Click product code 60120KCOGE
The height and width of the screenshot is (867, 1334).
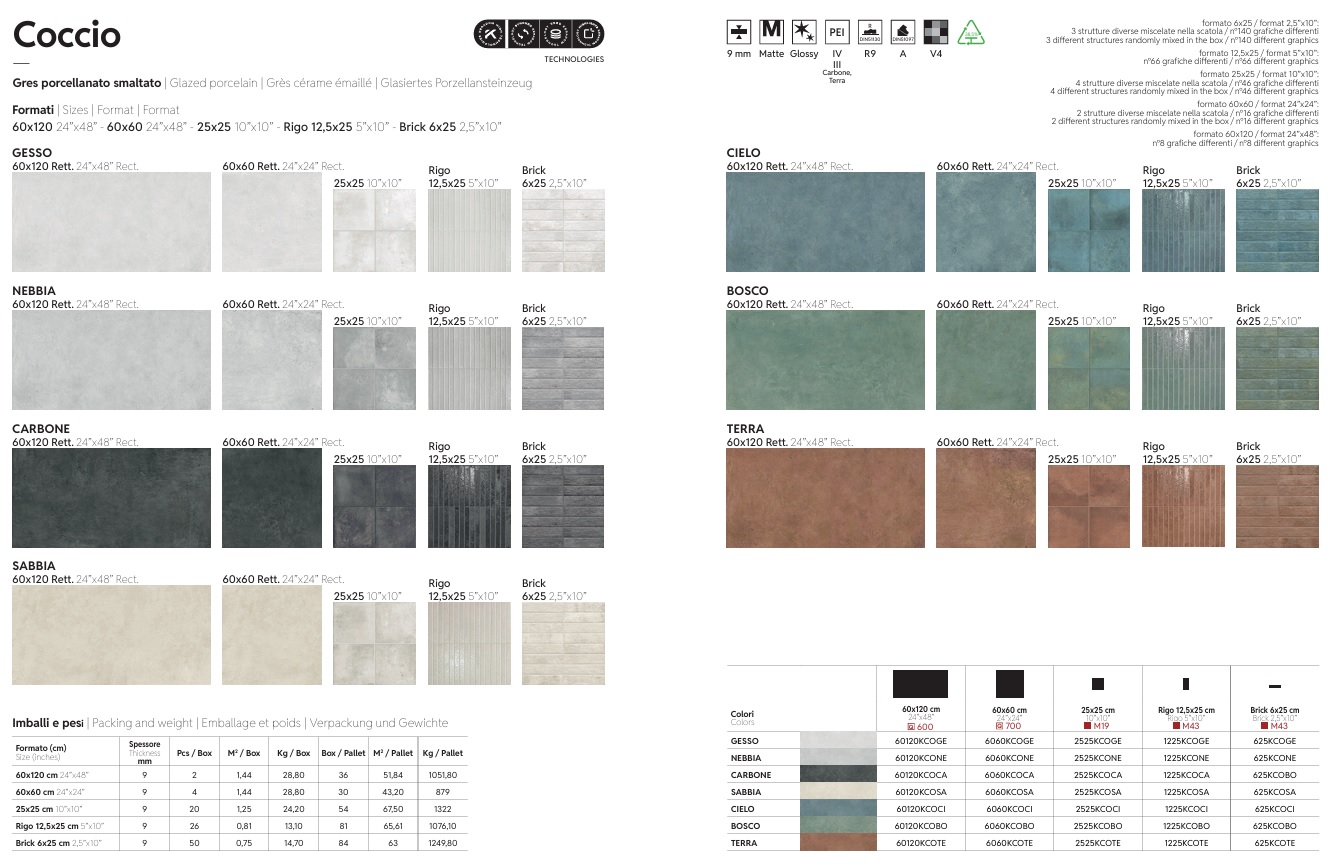[x=920, y=741]
